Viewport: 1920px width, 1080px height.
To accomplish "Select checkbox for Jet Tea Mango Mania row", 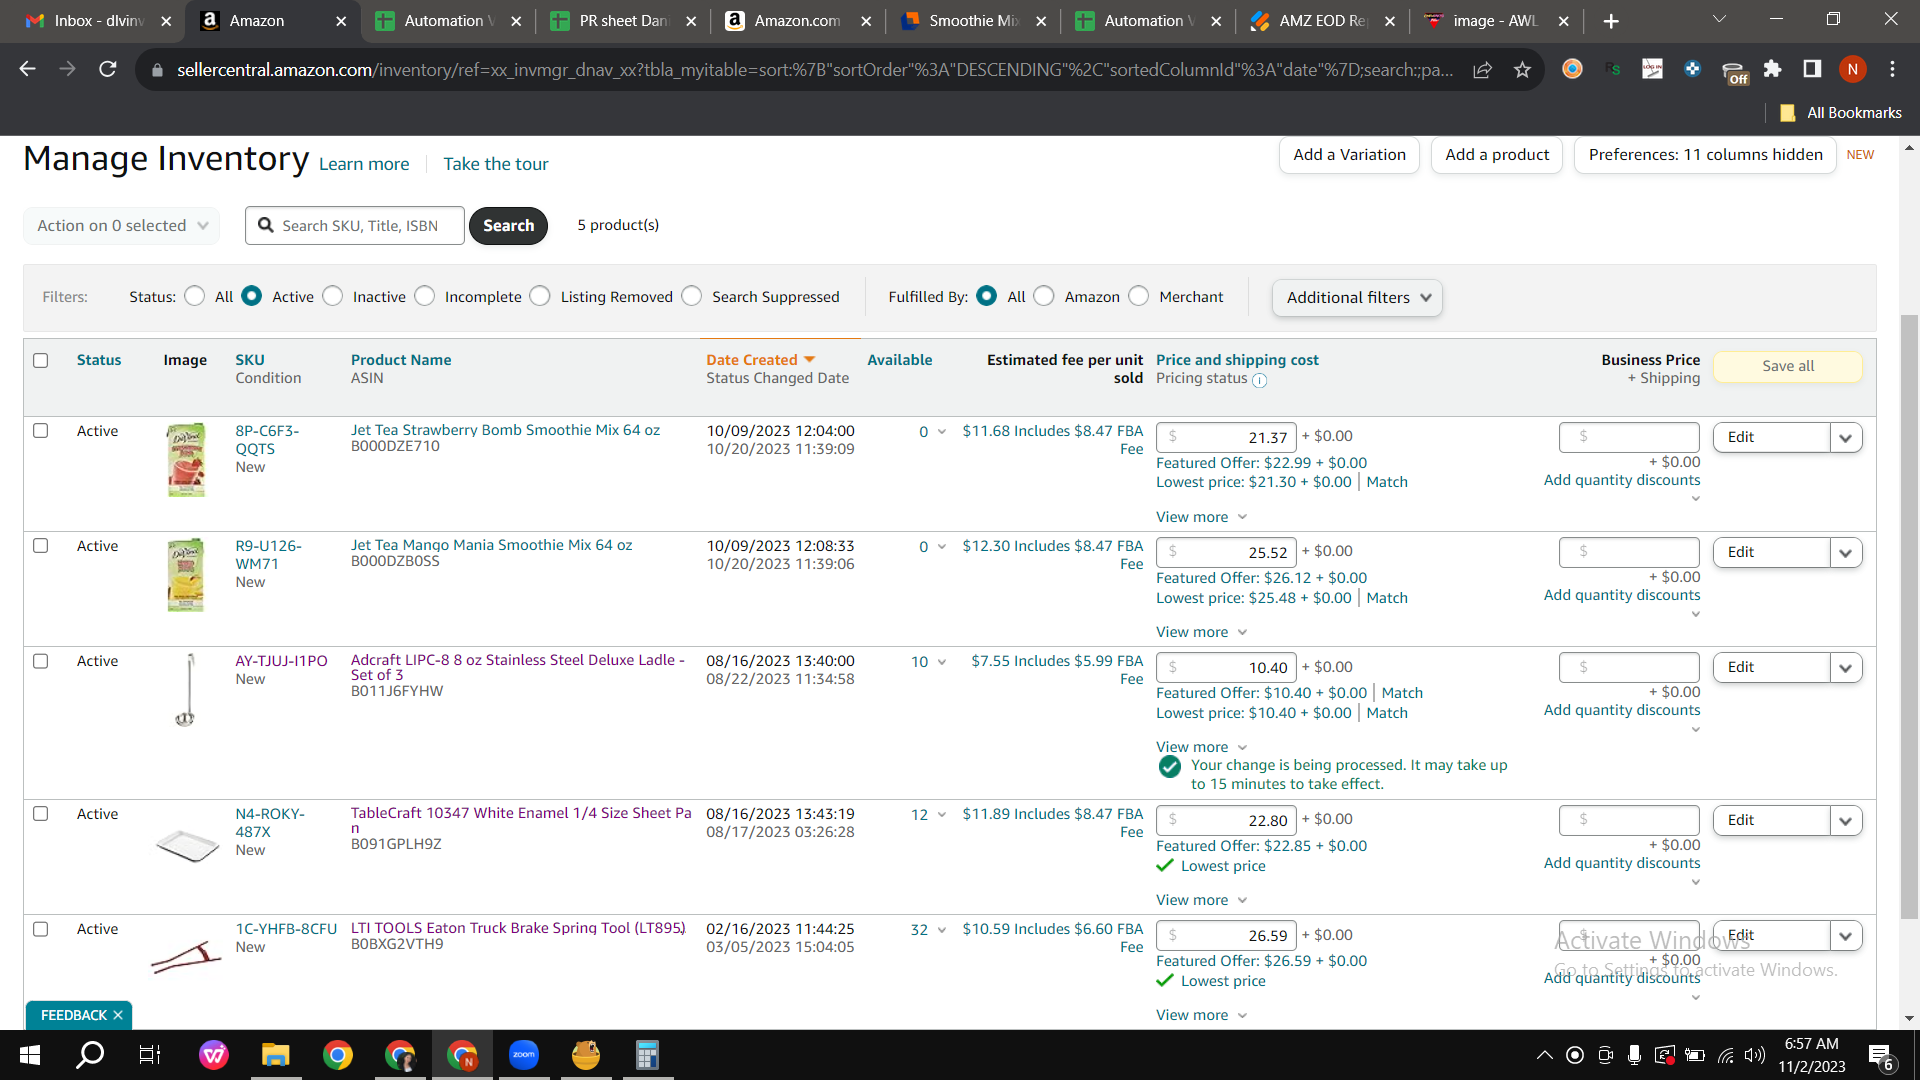I will [x=41, y=546].
